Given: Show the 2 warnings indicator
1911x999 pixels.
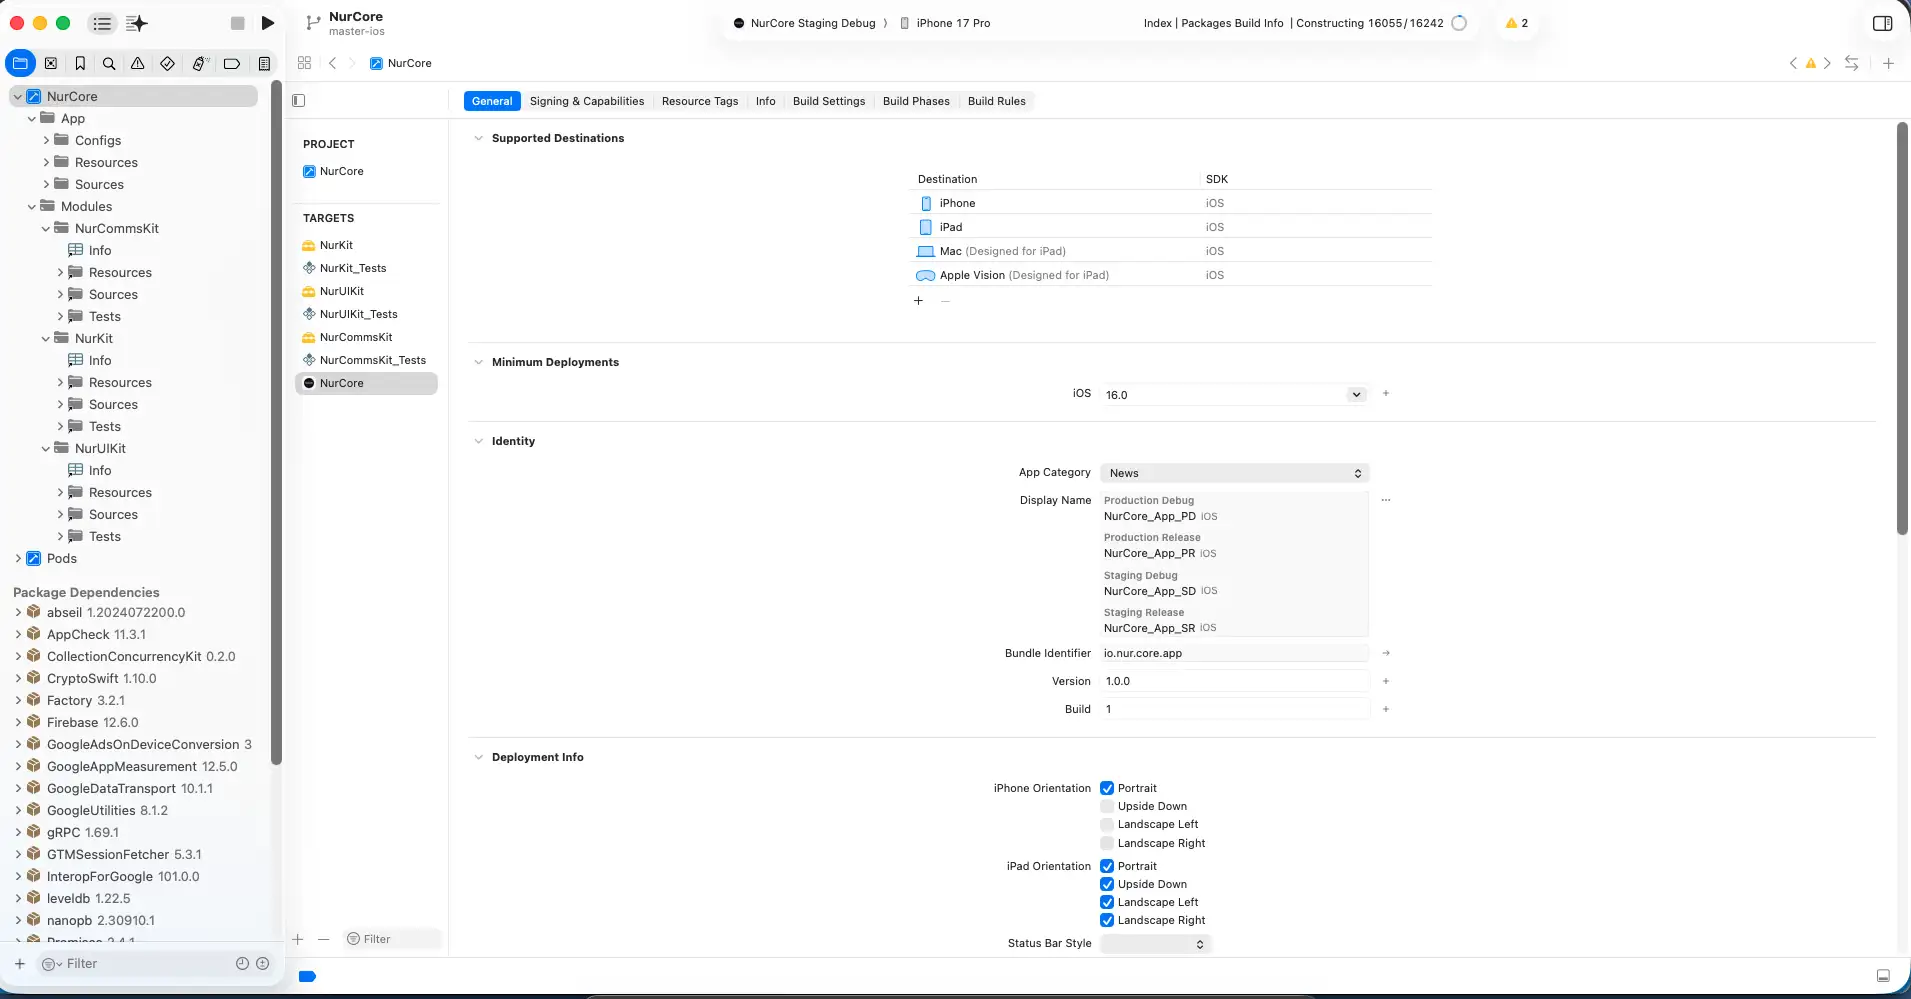Looking at the screenshot, I should pyautogui.click(x=1517, y=23).
